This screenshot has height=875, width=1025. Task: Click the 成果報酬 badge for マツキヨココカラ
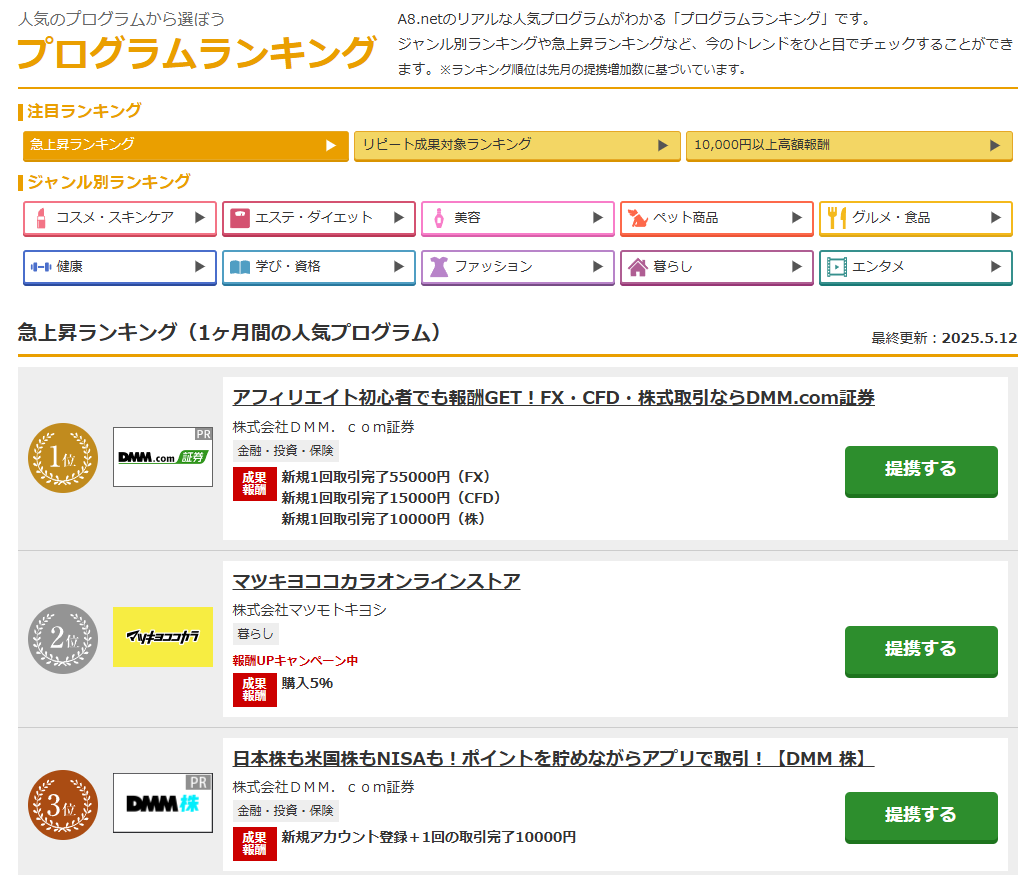(255, 689)
